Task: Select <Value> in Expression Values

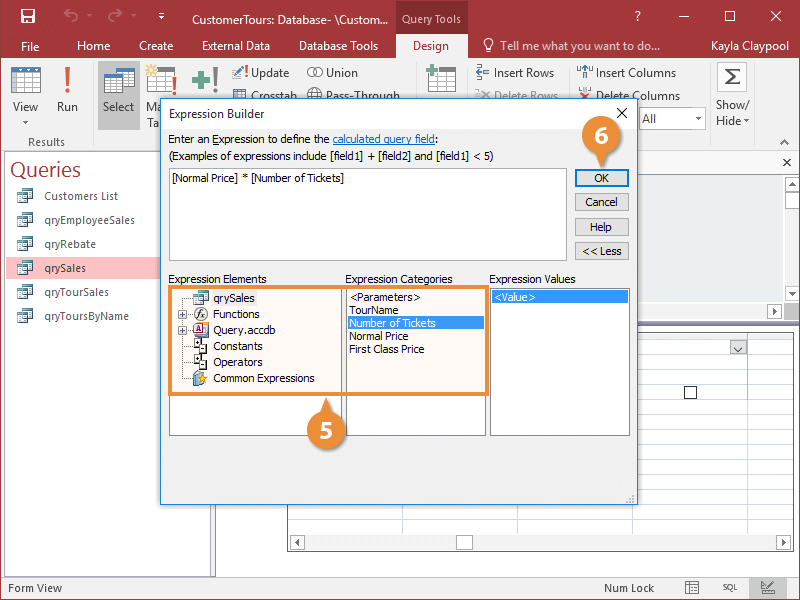Action: 560,297
